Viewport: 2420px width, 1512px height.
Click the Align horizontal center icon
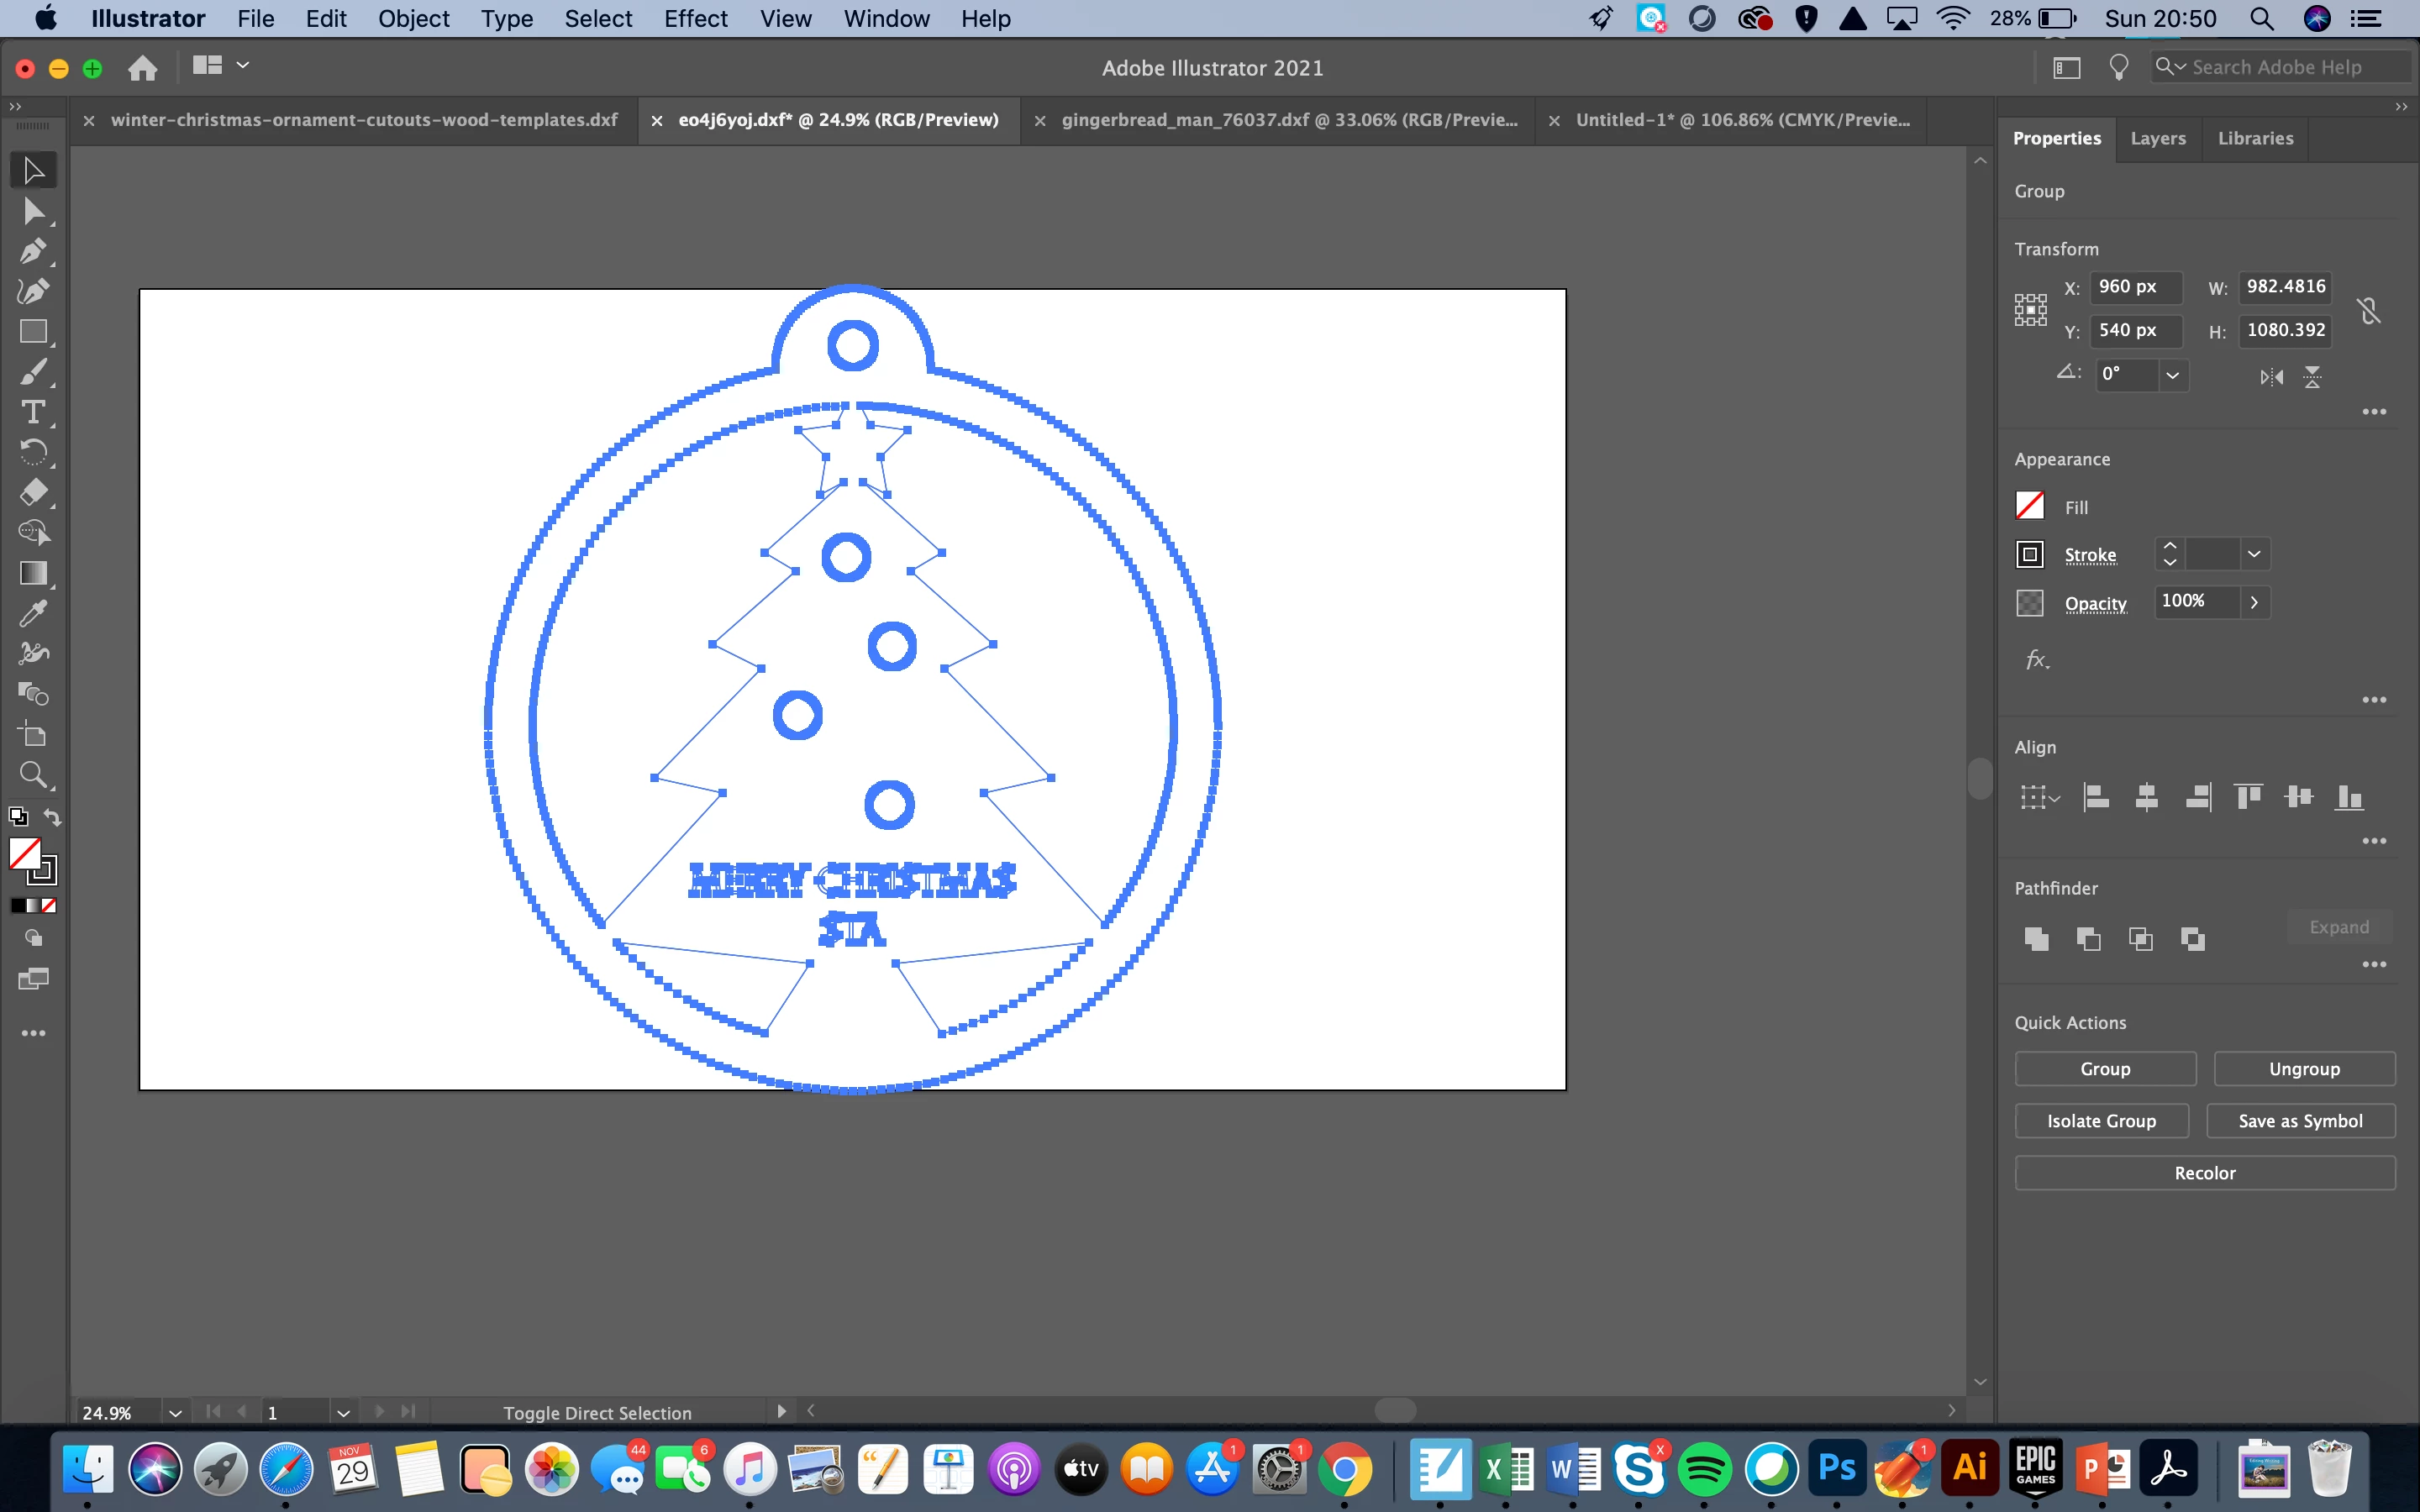2146,797
